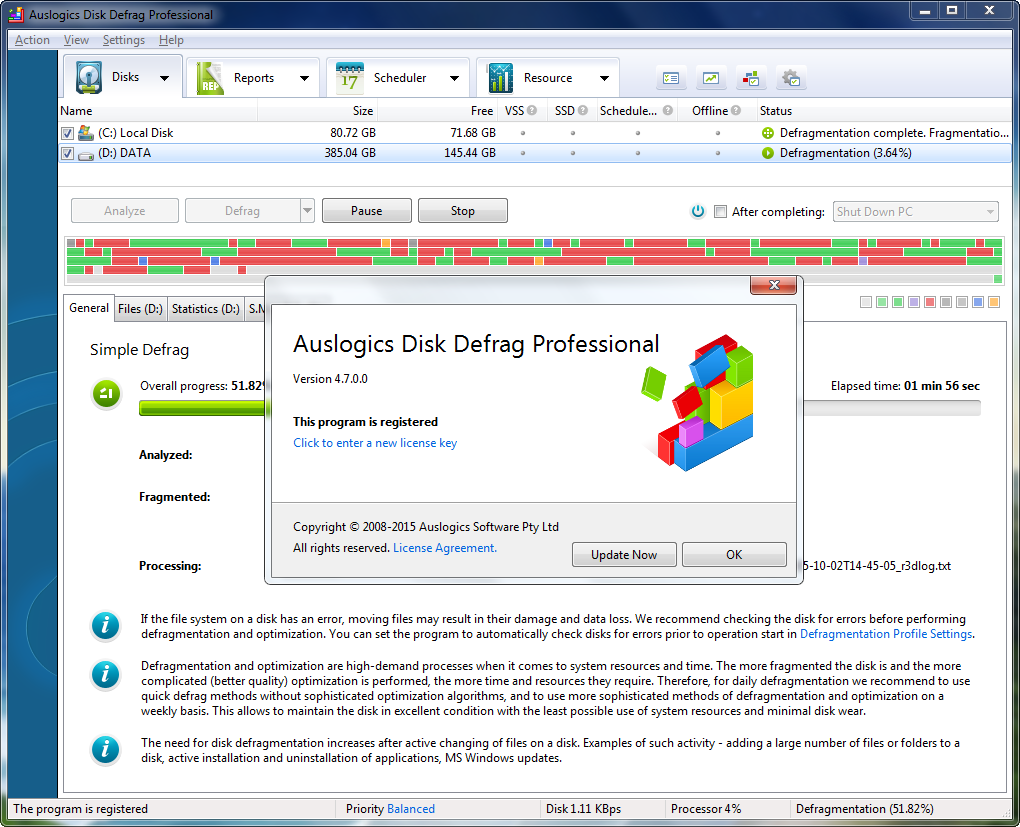Viewport: 1020px width, 827px height.
Task: Click the Free column header
Action: click(x=438, y=111)
